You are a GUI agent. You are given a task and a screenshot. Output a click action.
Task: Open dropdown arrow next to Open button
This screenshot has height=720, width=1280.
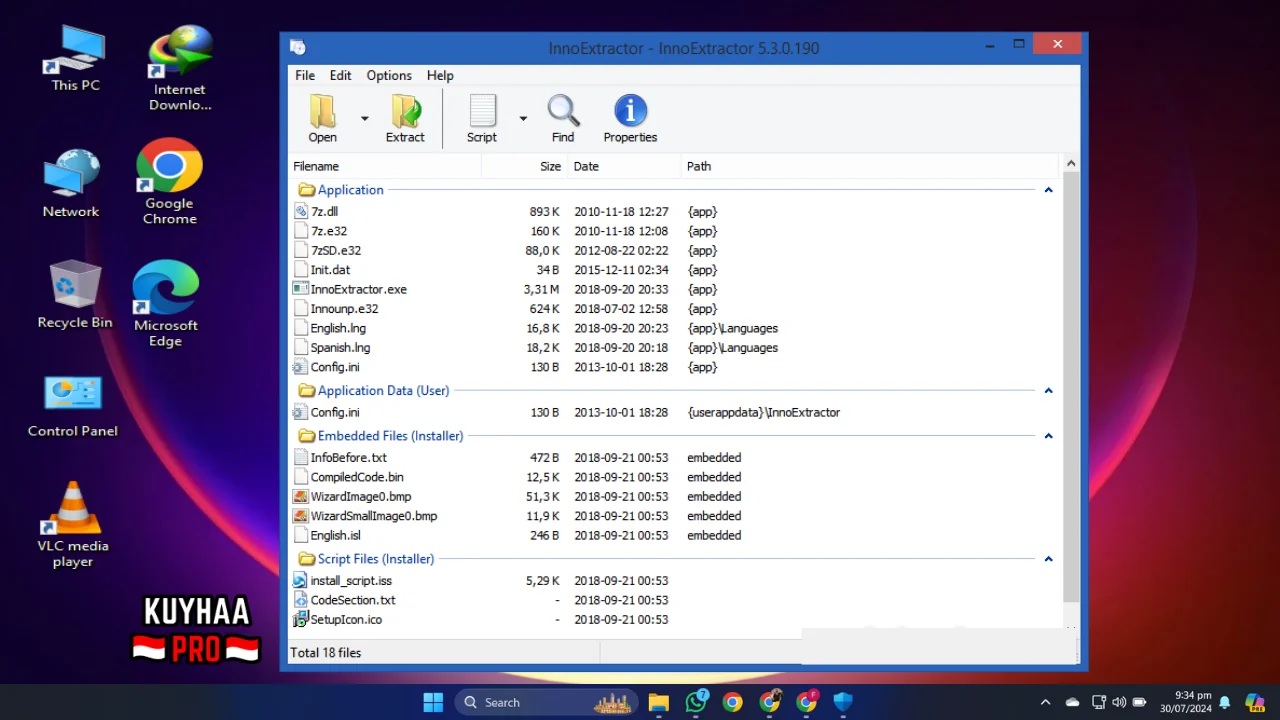[364, 118]
